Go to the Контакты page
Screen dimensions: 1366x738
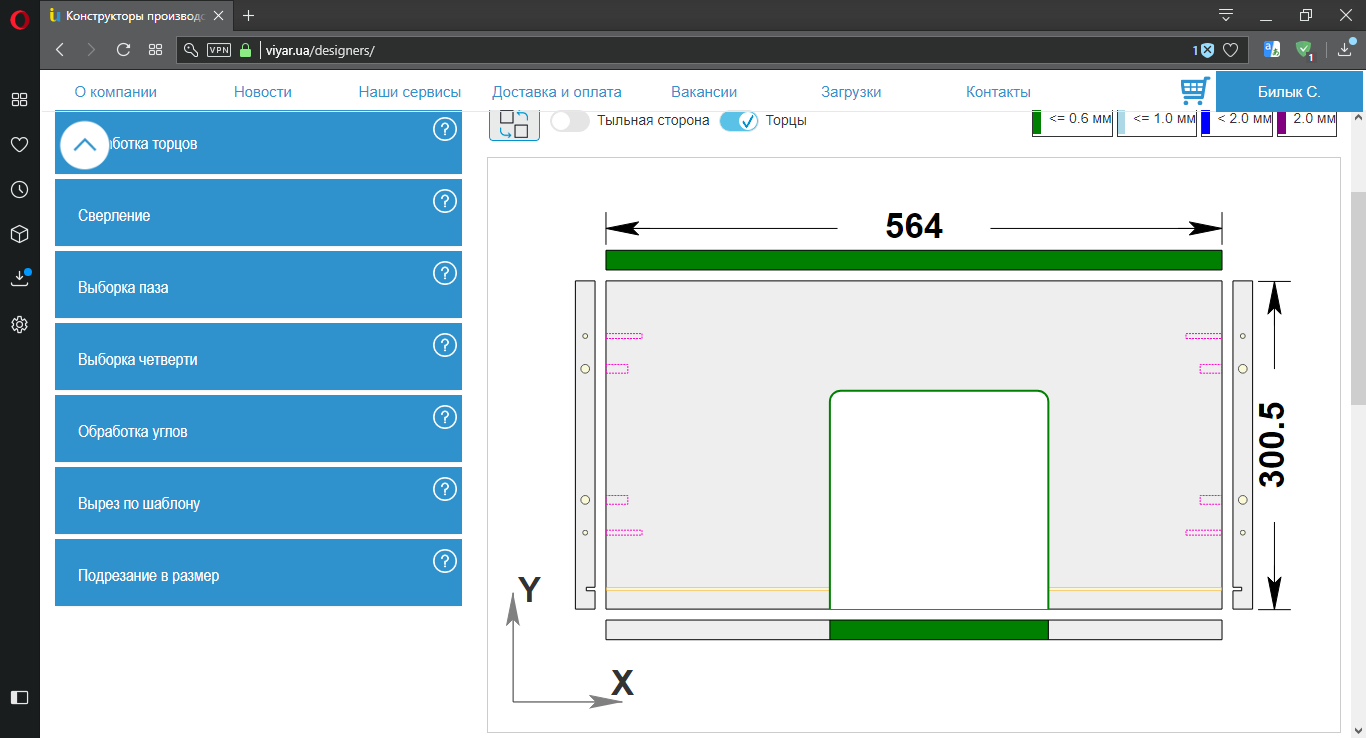click(x=998, y=92)
